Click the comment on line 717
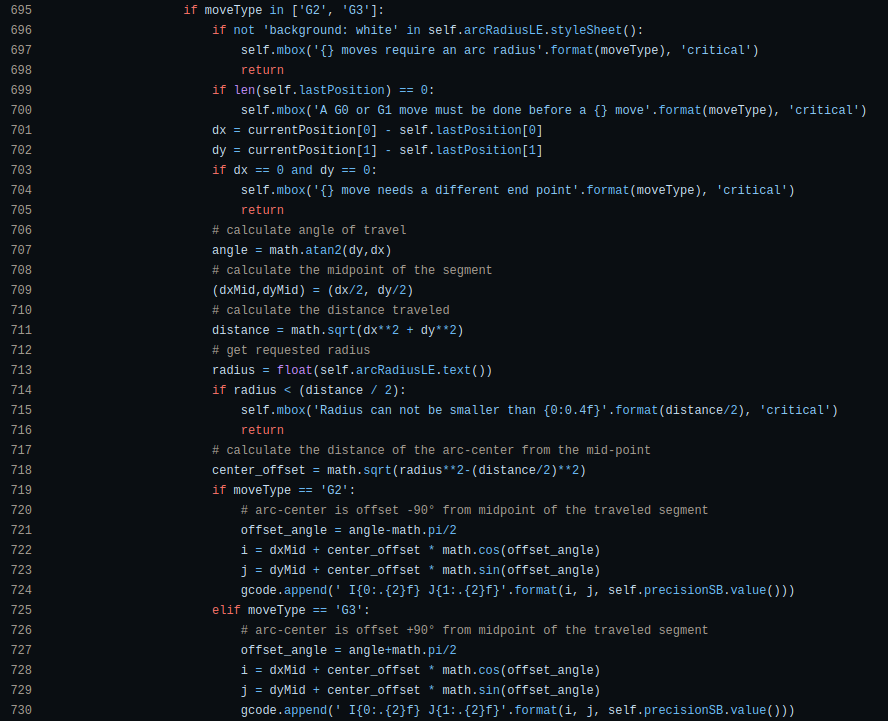 pyautogui.click(x=431, y=450)
